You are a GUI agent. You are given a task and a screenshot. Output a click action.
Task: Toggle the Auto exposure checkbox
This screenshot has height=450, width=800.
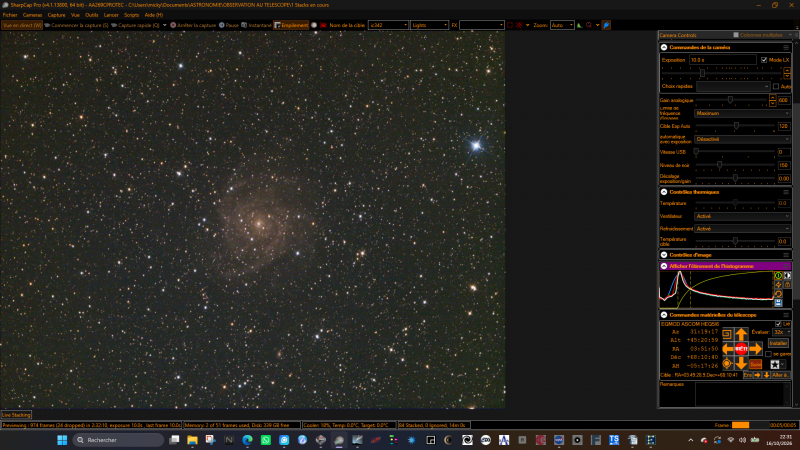pos(776,86)
